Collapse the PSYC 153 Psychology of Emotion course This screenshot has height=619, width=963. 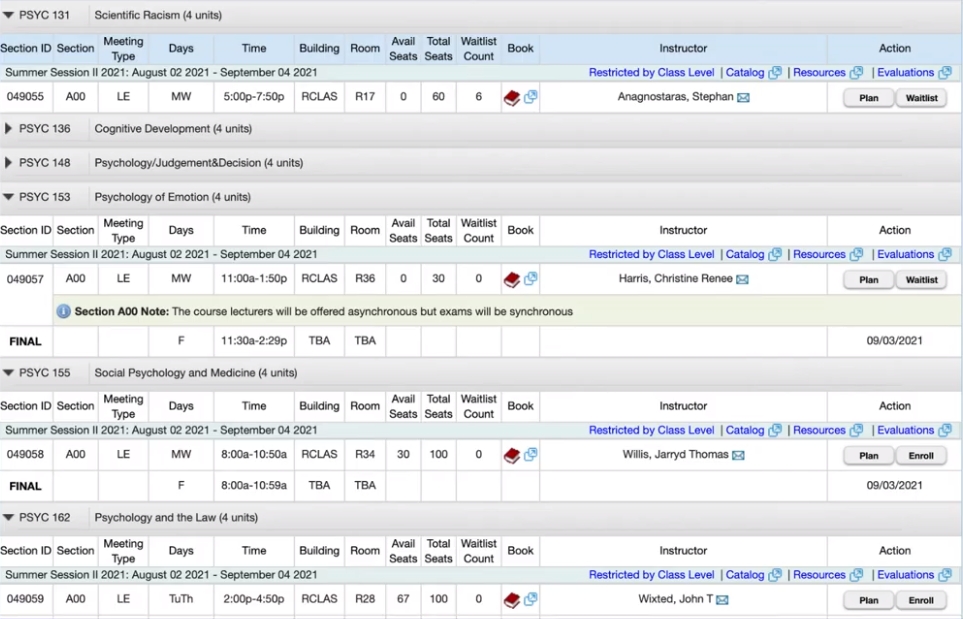(x=8, y=197)
